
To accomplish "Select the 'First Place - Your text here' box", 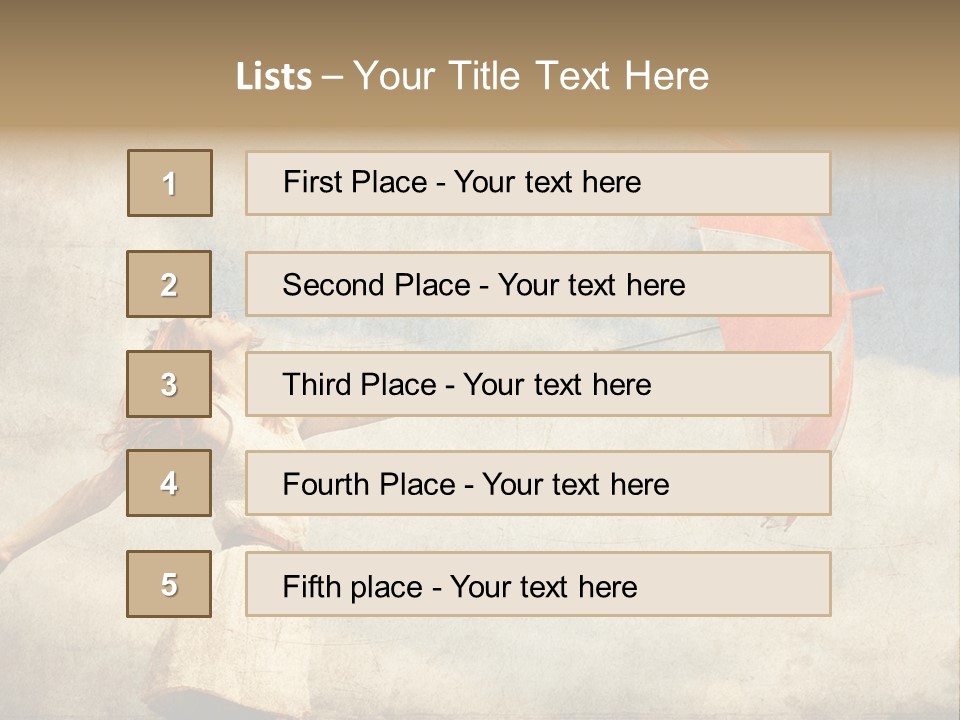I will 538,183.
